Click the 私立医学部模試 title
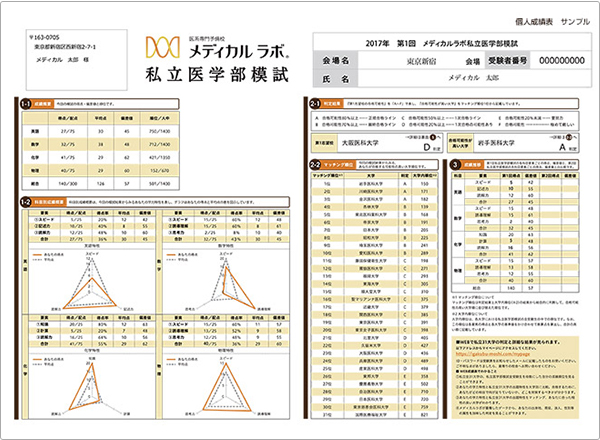Image resolution: width=600 pixels, height=440 pixels. click(x=218, y=72)
